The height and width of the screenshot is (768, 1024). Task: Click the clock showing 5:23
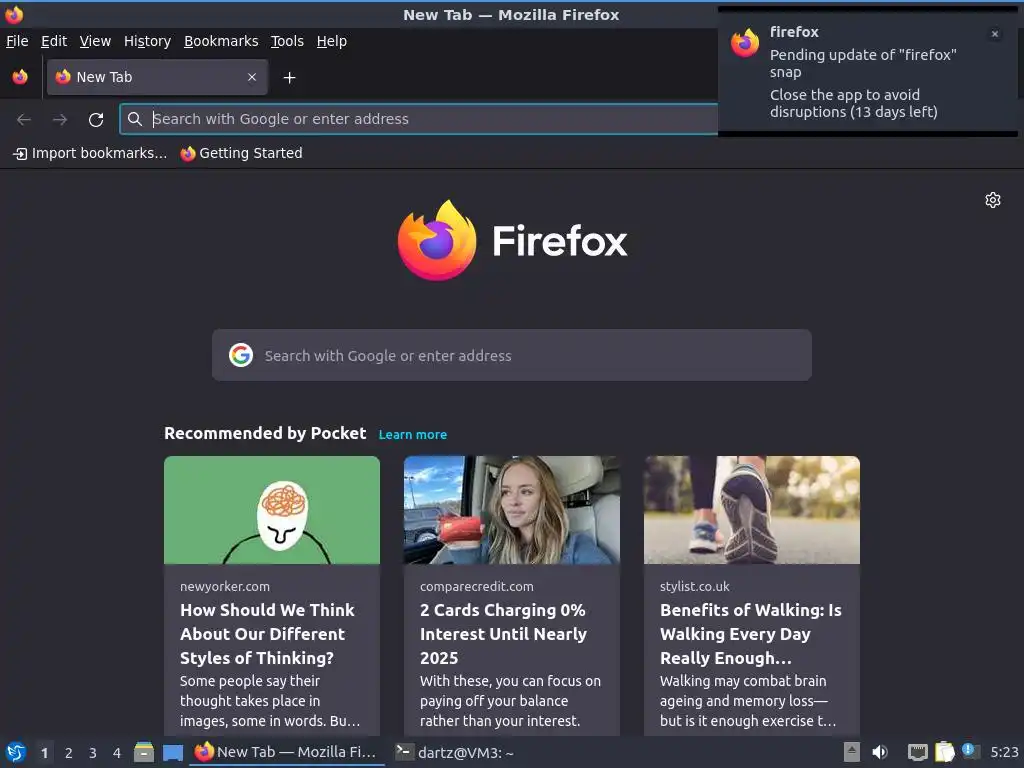pos(1004,752)
